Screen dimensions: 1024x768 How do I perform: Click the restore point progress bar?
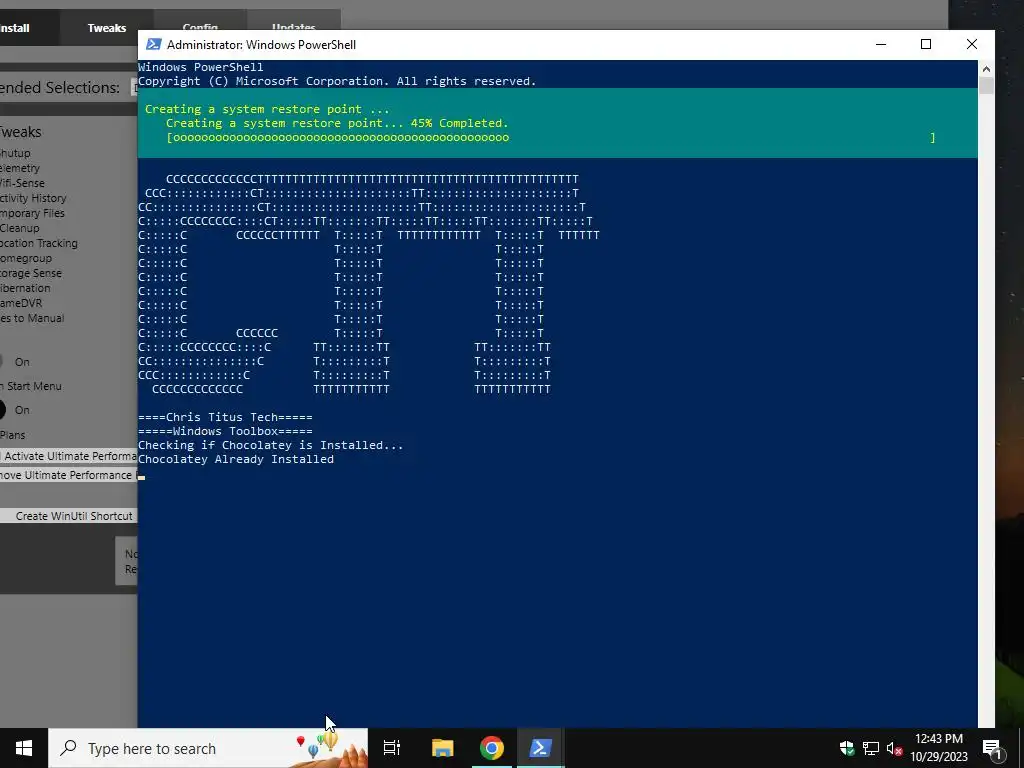point(551,138)
